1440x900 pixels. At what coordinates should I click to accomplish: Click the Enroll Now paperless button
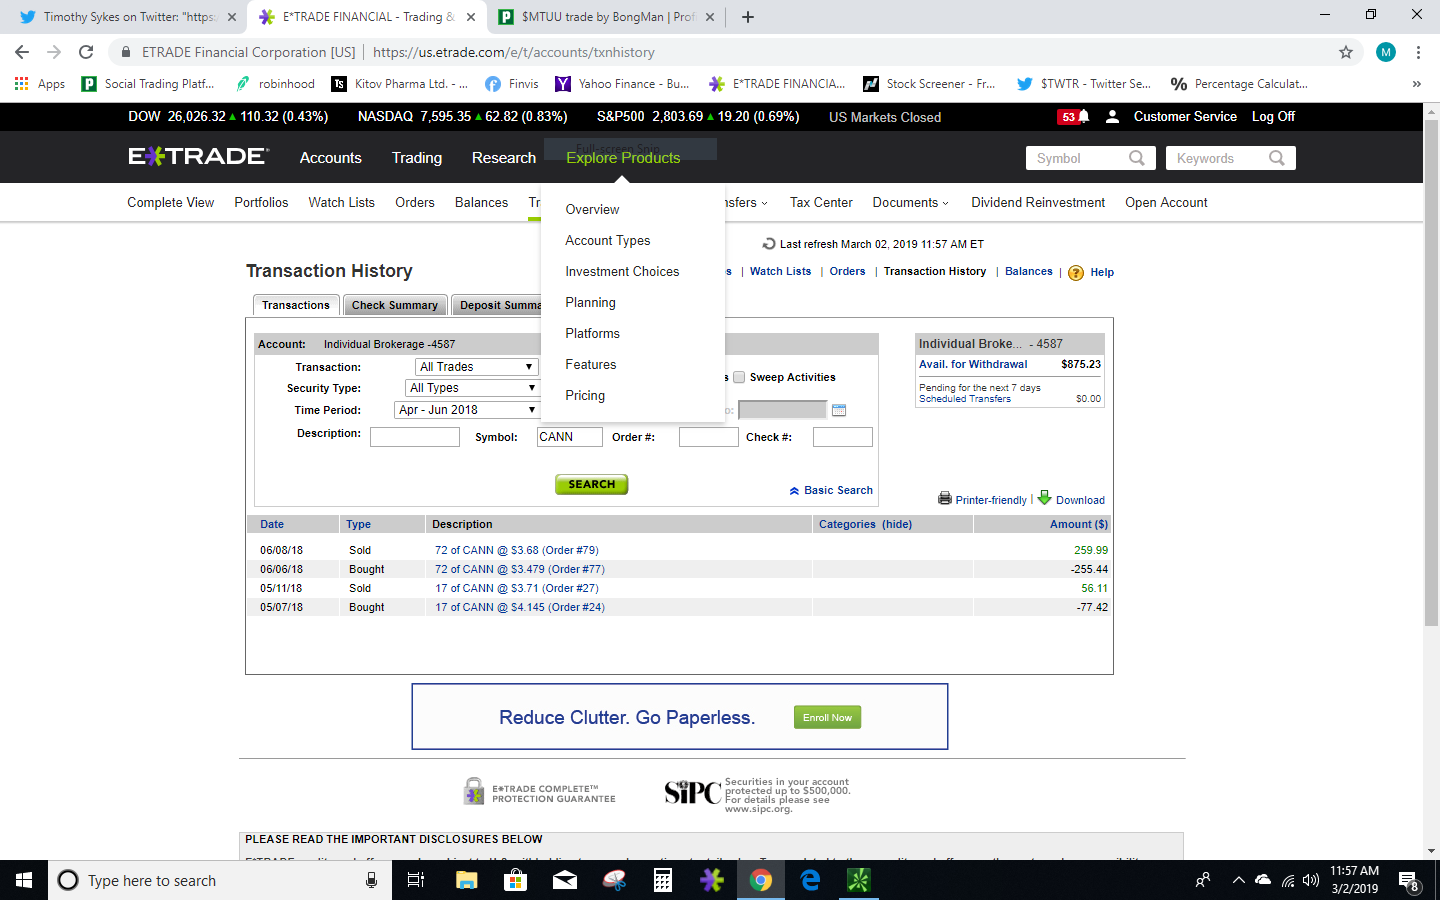(827, 718)
